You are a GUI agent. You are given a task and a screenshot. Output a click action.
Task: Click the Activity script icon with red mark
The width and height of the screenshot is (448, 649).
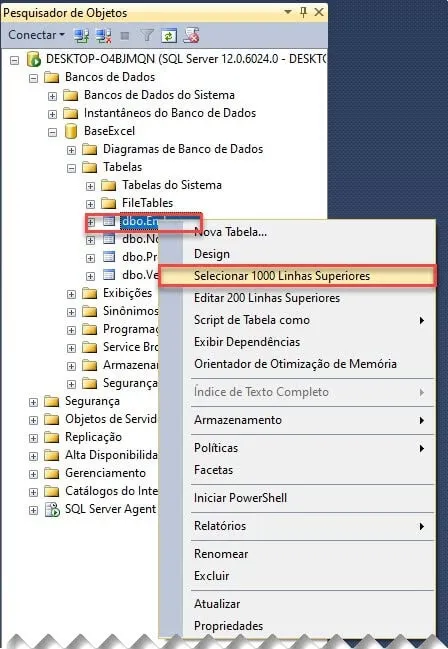pos(191,36)
